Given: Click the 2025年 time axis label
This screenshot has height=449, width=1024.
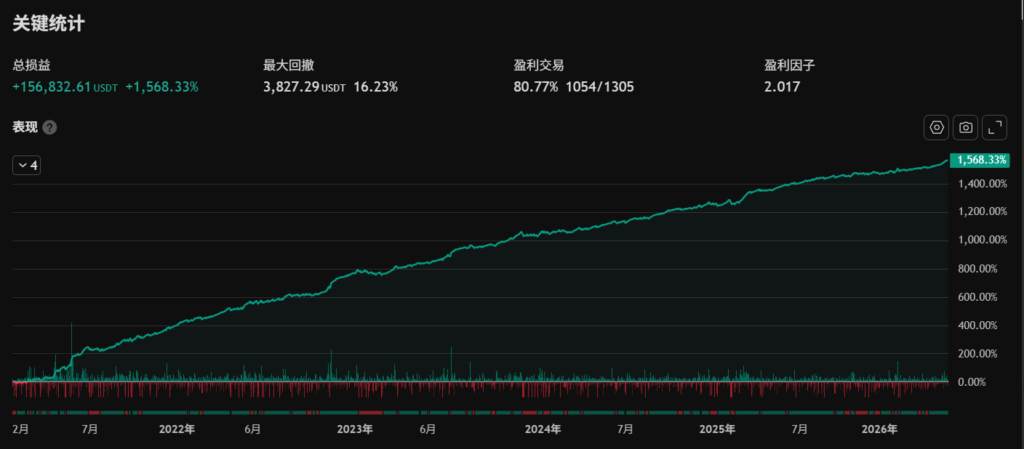Looking at the screenshot, I should 718,429.
